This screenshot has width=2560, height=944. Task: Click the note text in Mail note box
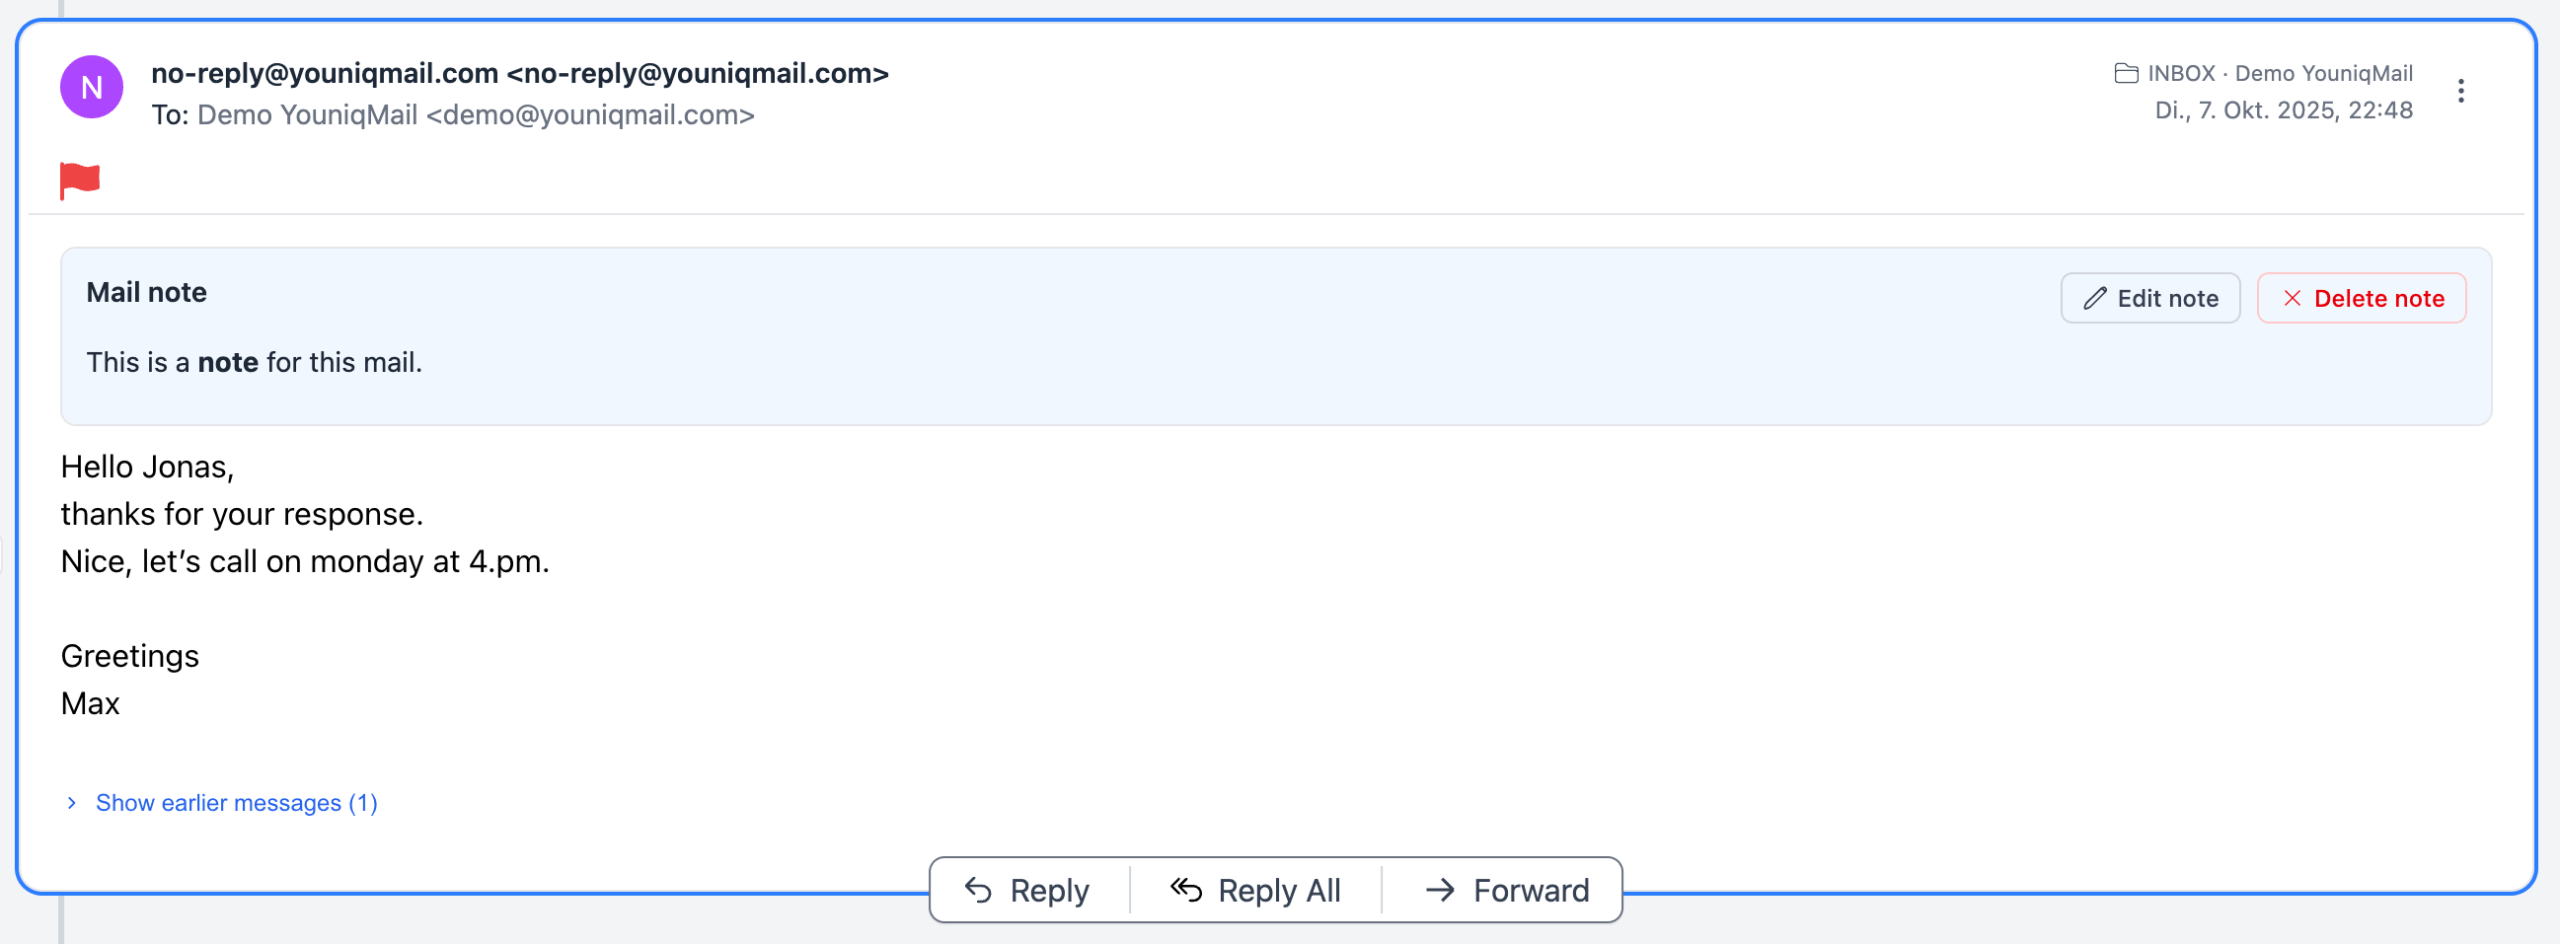coord(254,362)
